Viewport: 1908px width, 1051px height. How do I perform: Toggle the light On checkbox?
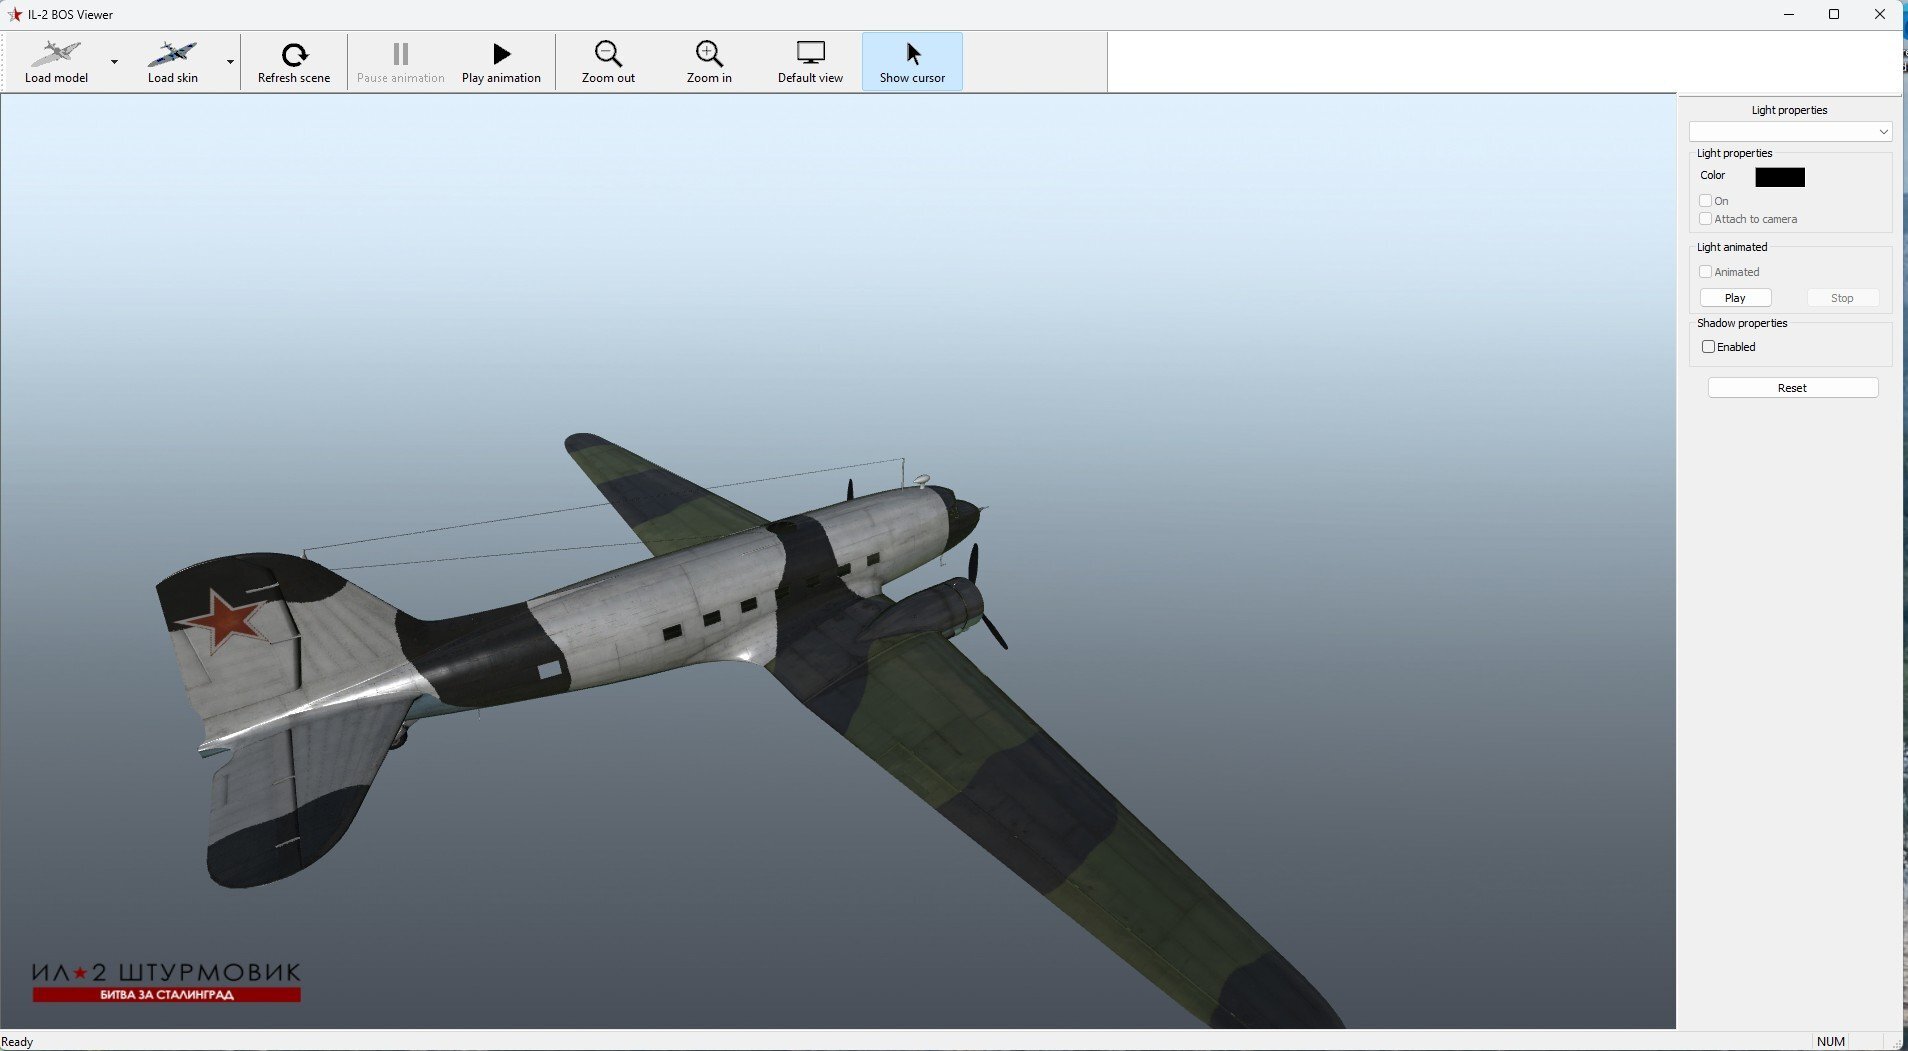click(1706, 201)
